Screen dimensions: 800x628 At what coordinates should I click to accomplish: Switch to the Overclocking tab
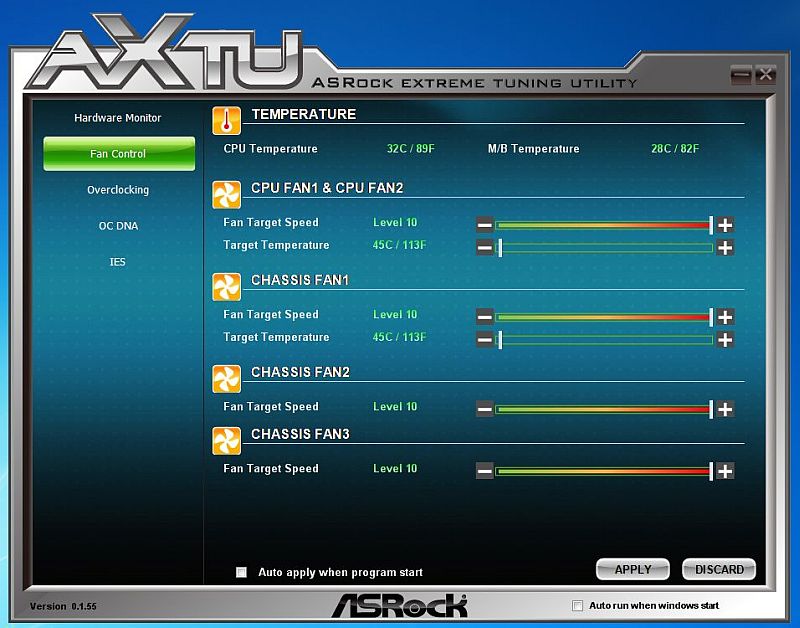click(118, 190)
